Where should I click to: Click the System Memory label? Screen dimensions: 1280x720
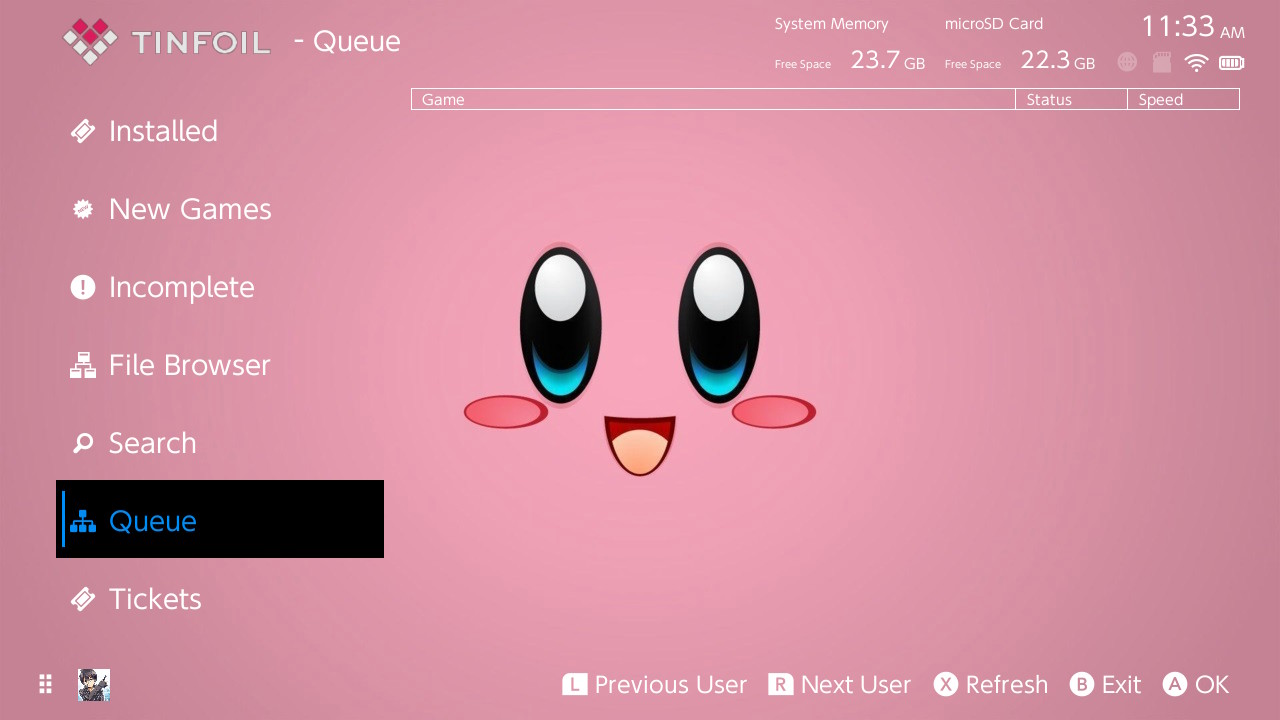point(831,24)
